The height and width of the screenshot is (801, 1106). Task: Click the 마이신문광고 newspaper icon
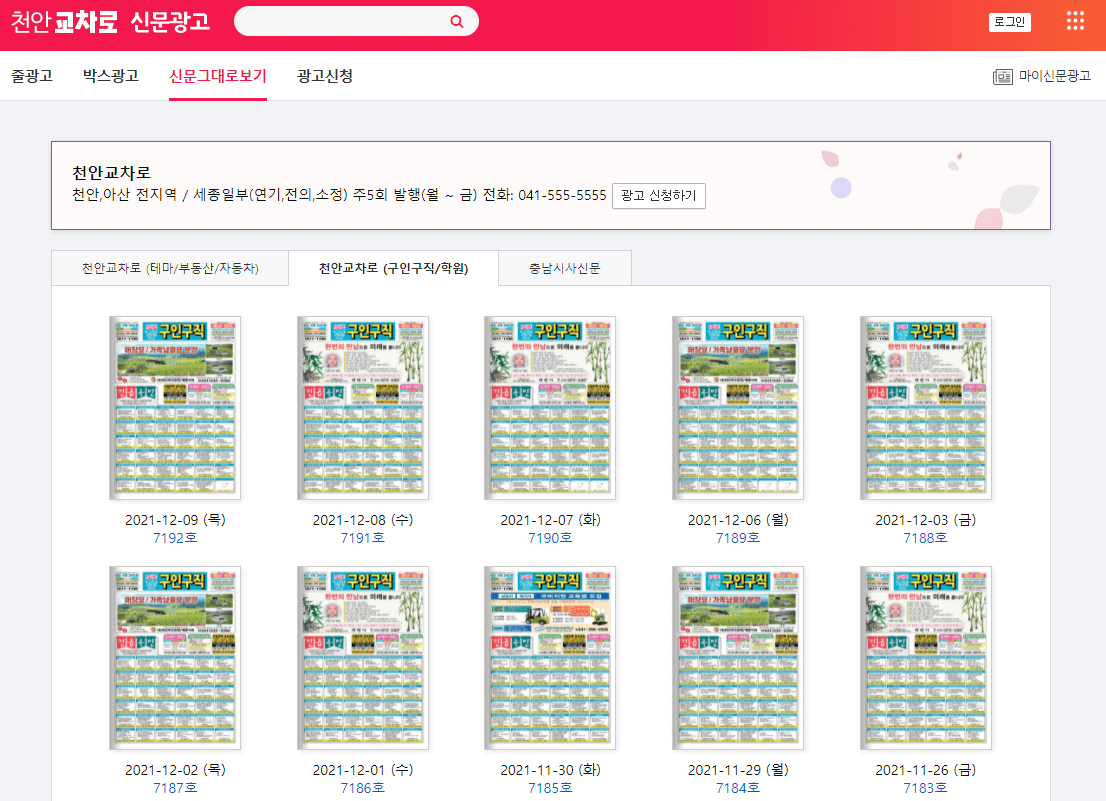pos(1002,76)
